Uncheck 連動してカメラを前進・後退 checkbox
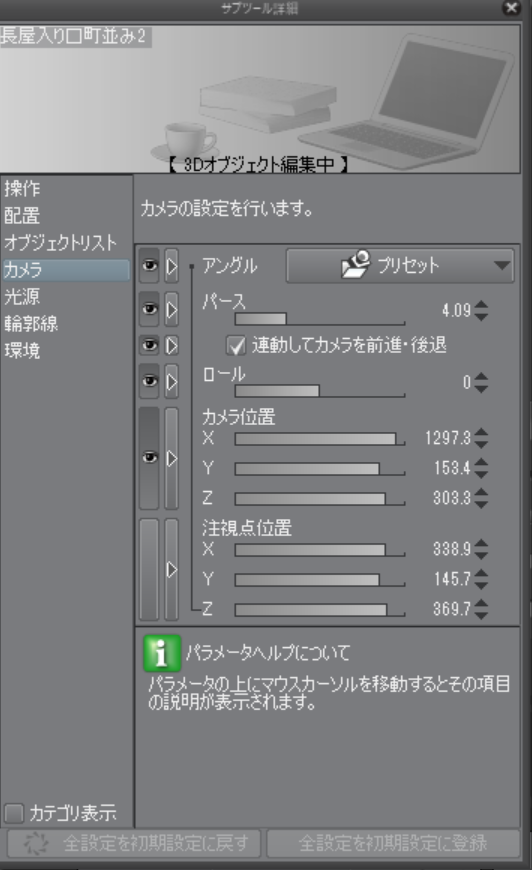The width and height of the screenshot is (532, 870). click(x=236, y=346)
